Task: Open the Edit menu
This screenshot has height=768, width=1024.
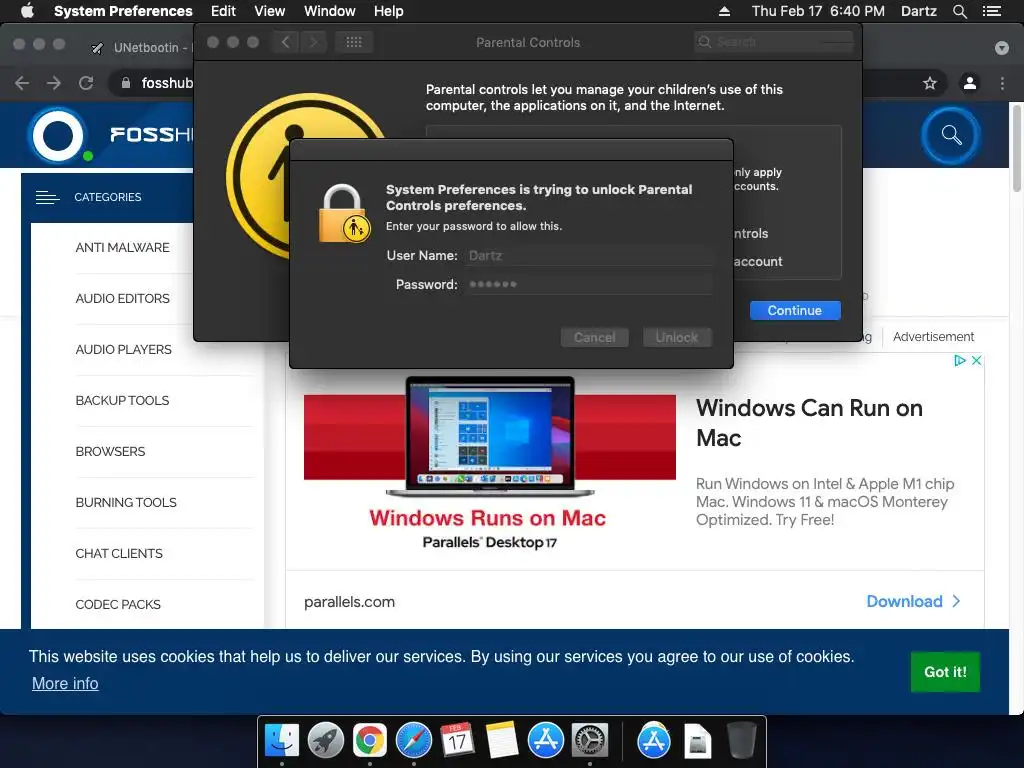Action: pyautogui.click(x=223, y=11)
